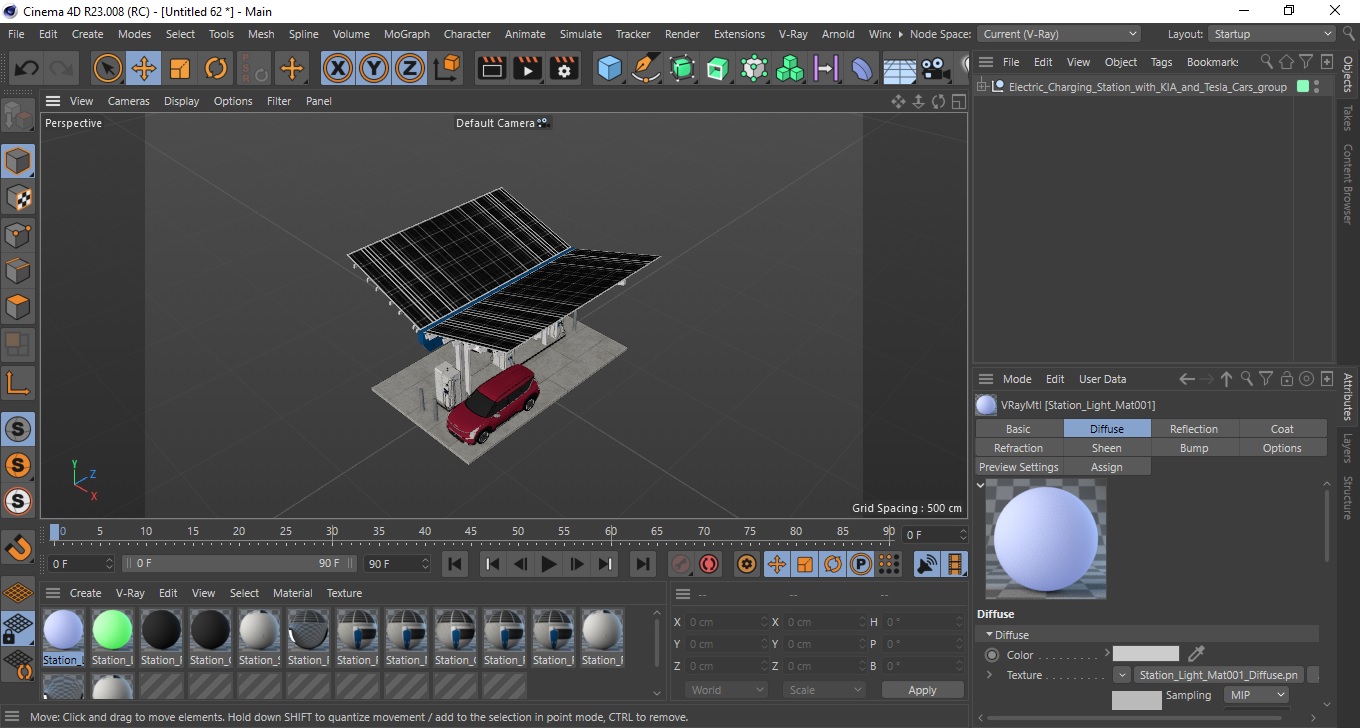Open the Layers side tab
Image resolution: width=1360 pixels, height=728 pixels.
1348,447
